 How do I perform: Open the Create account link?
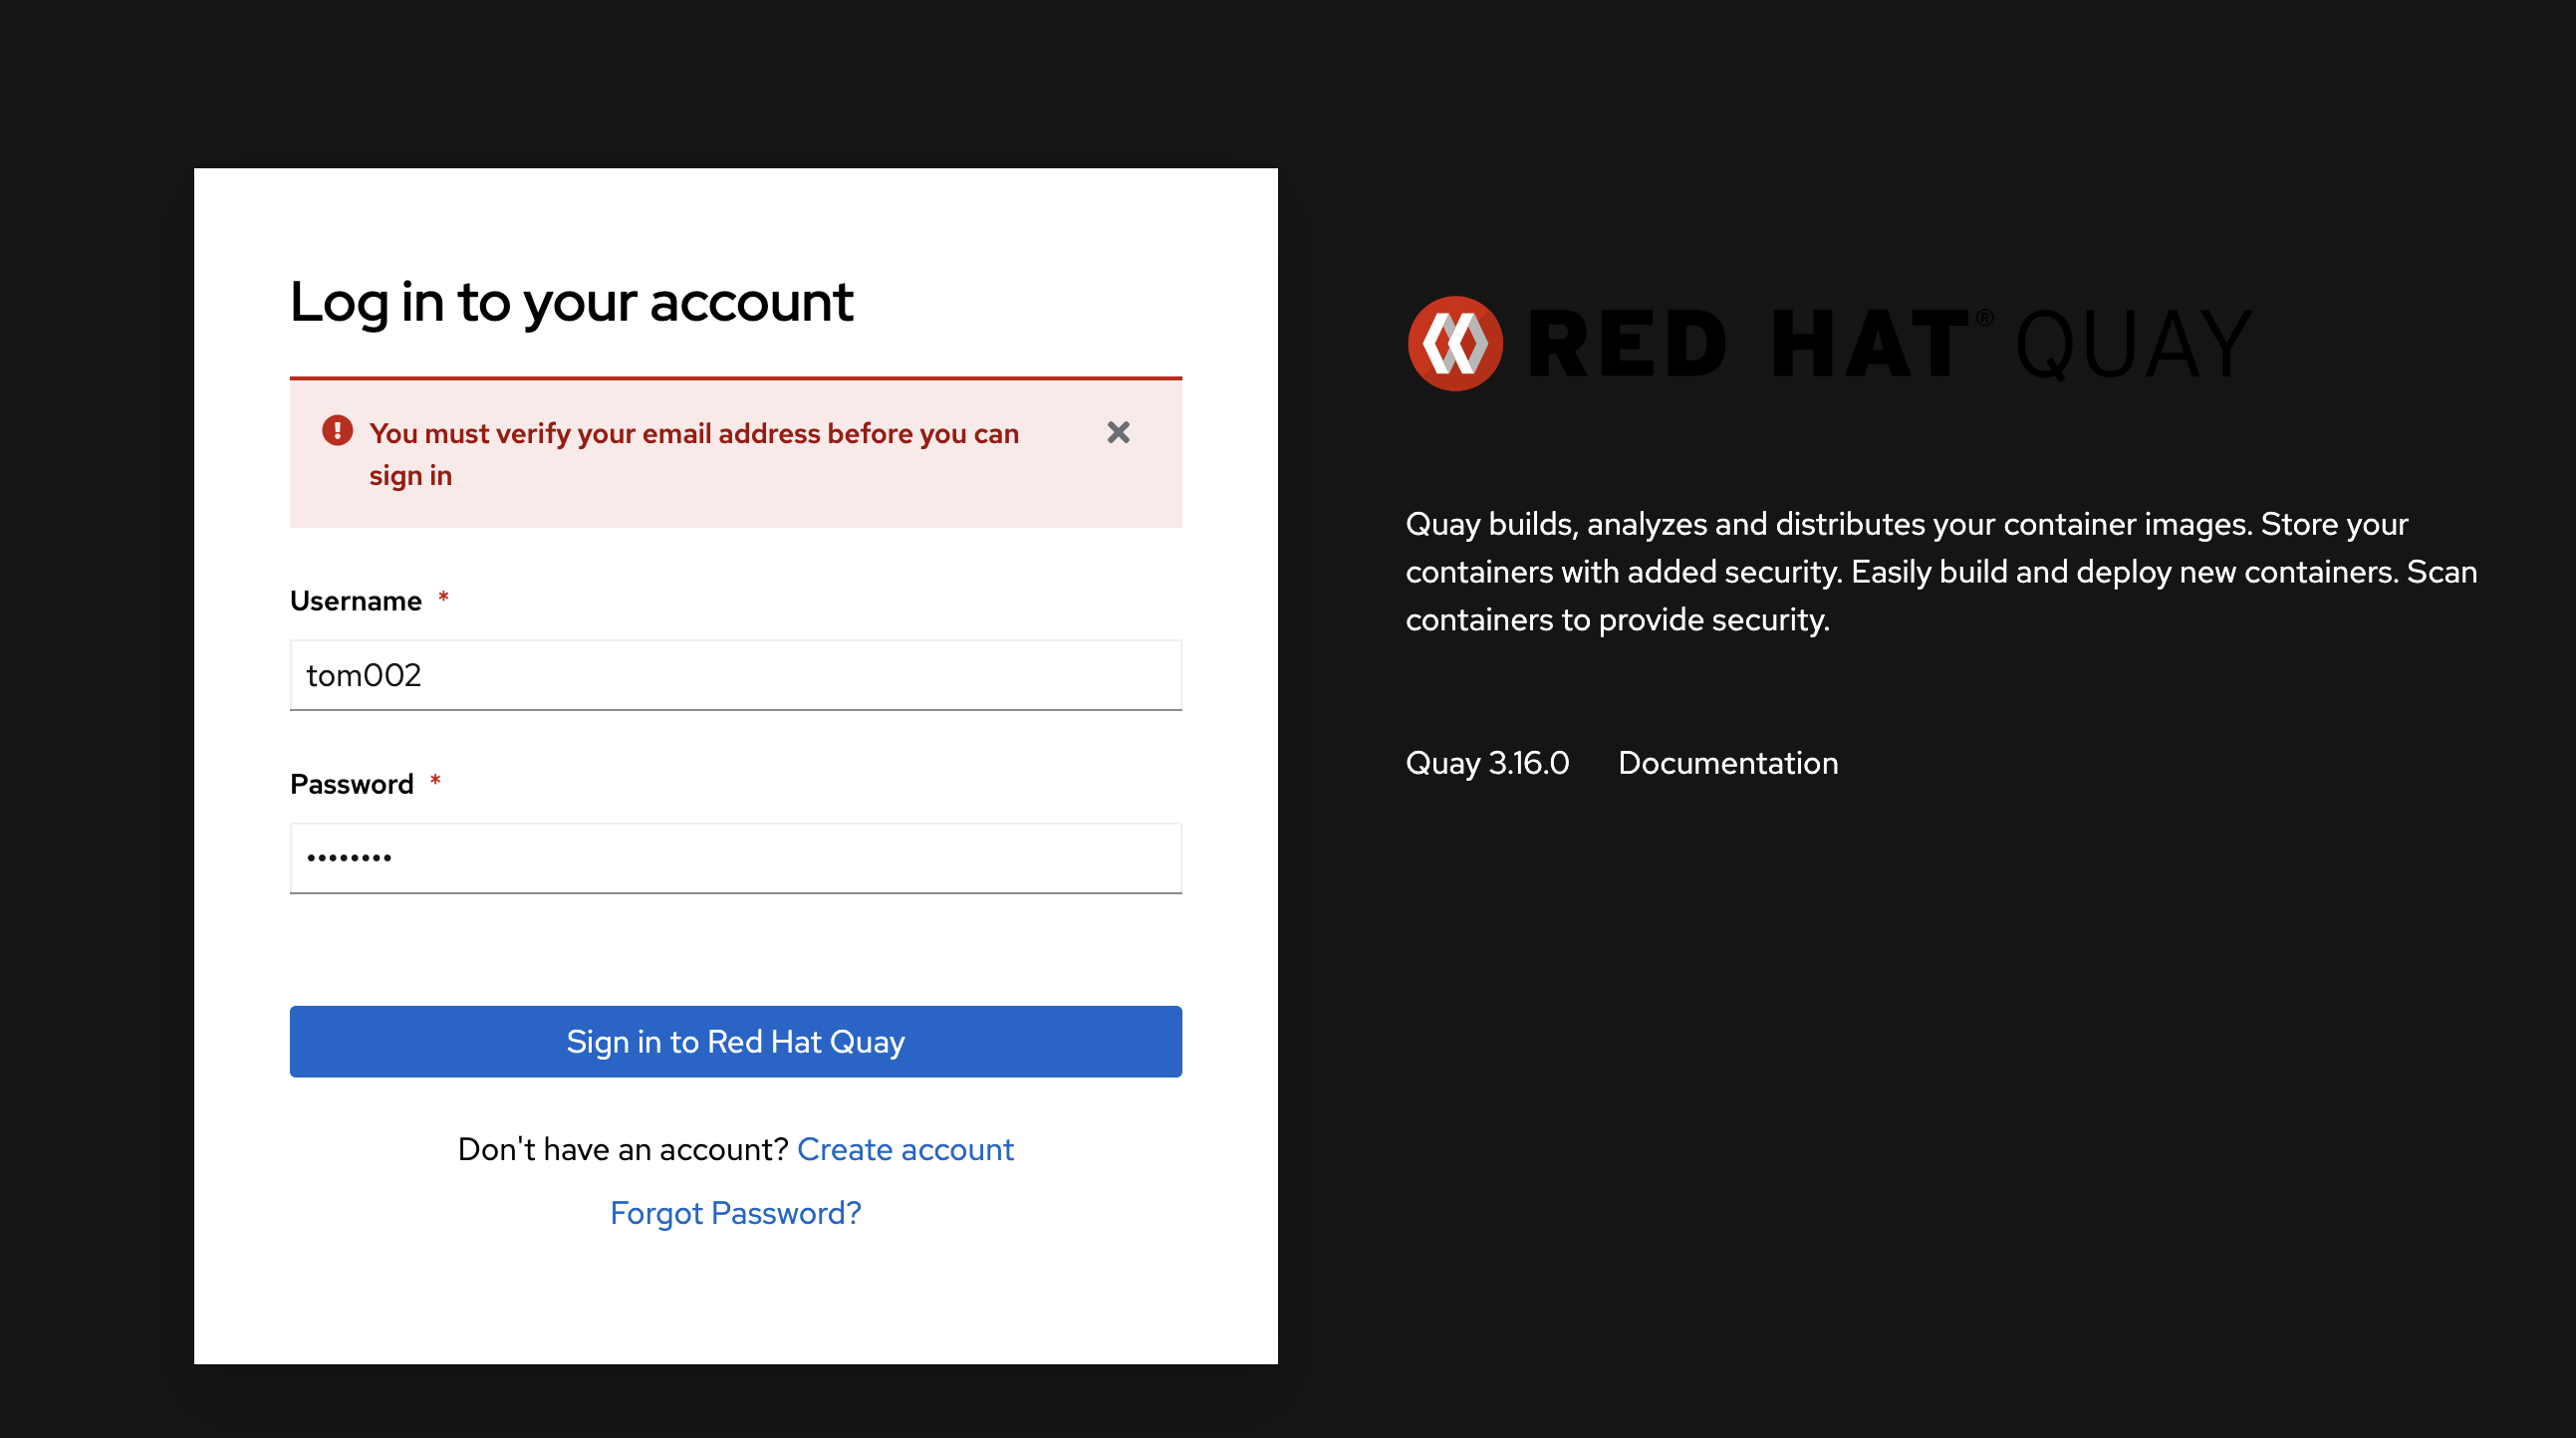coord(905,1149)
